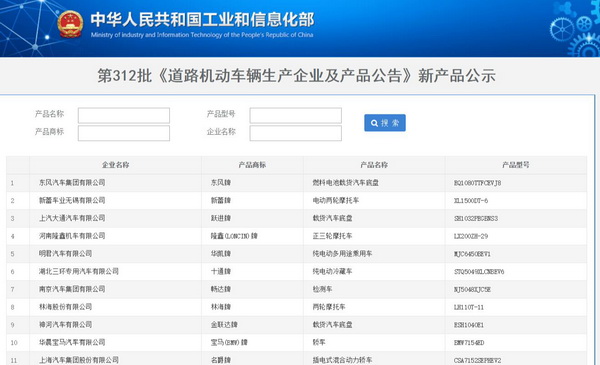The height and width of the screenshot is (365, 600).
Task: Select company 河南隆鑫机车有限公司
Action: pyautogui.click(x=72, y=236)
